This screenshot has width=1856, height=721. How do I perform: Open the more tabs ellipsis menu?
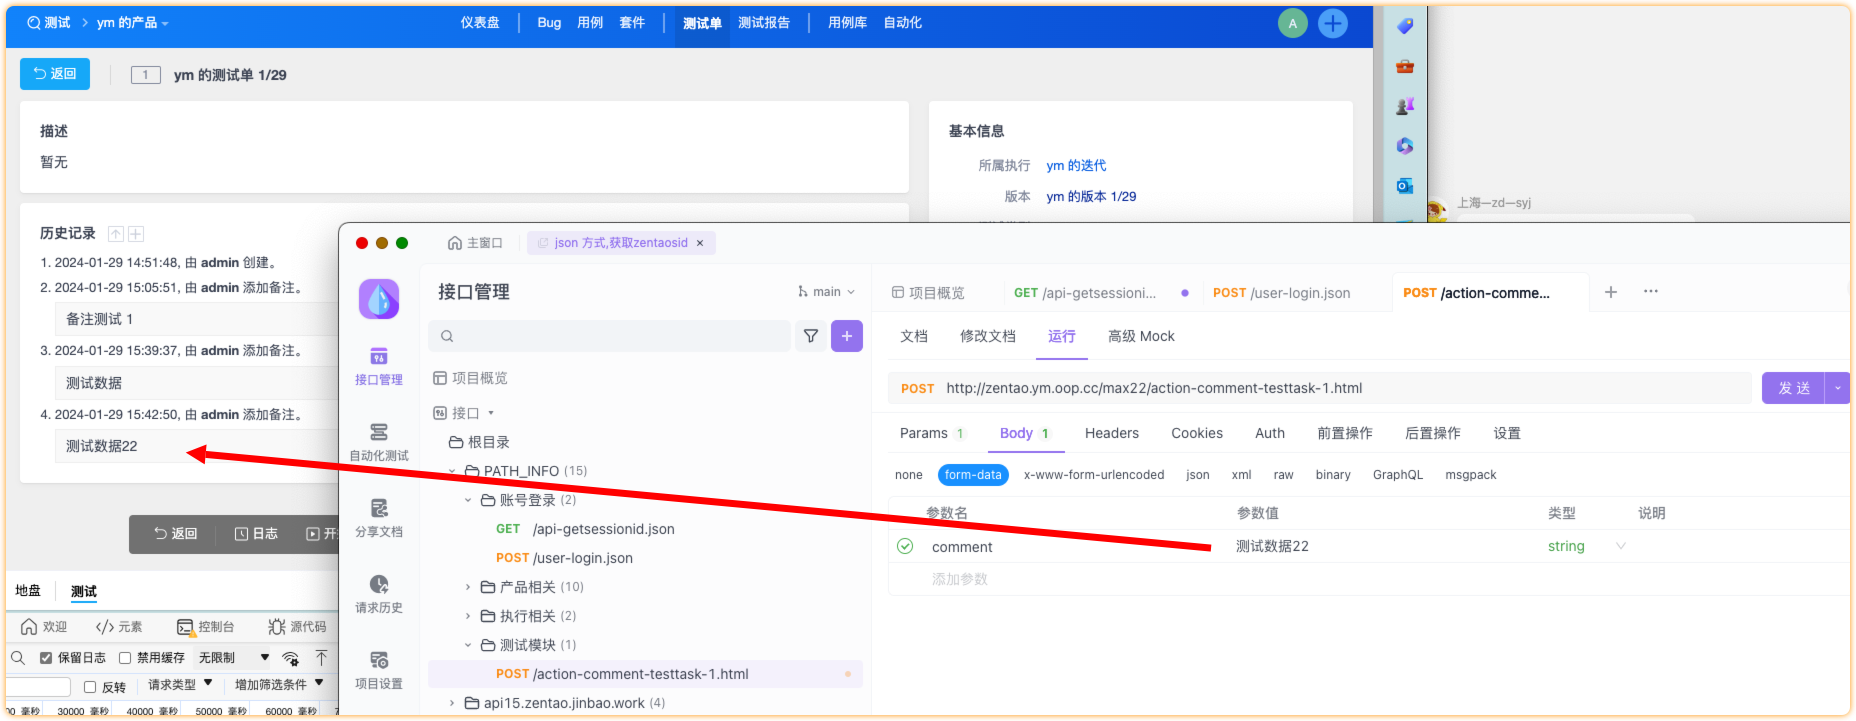pos(1651,292)
